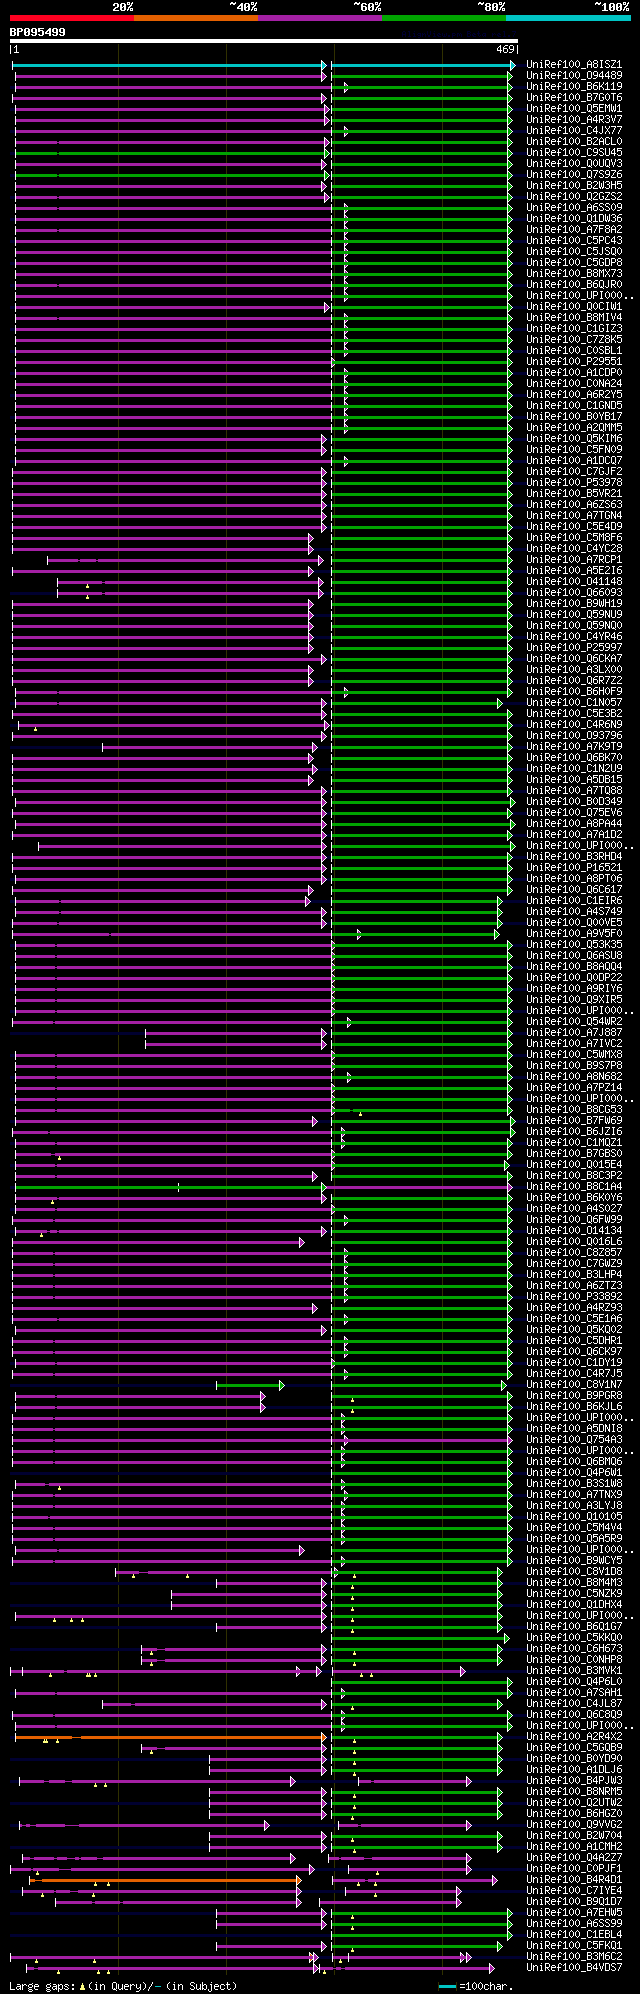The image size is (640, 1994).
Task: Select label UniRef100_B4R4D1
Action: point(574,1879)
